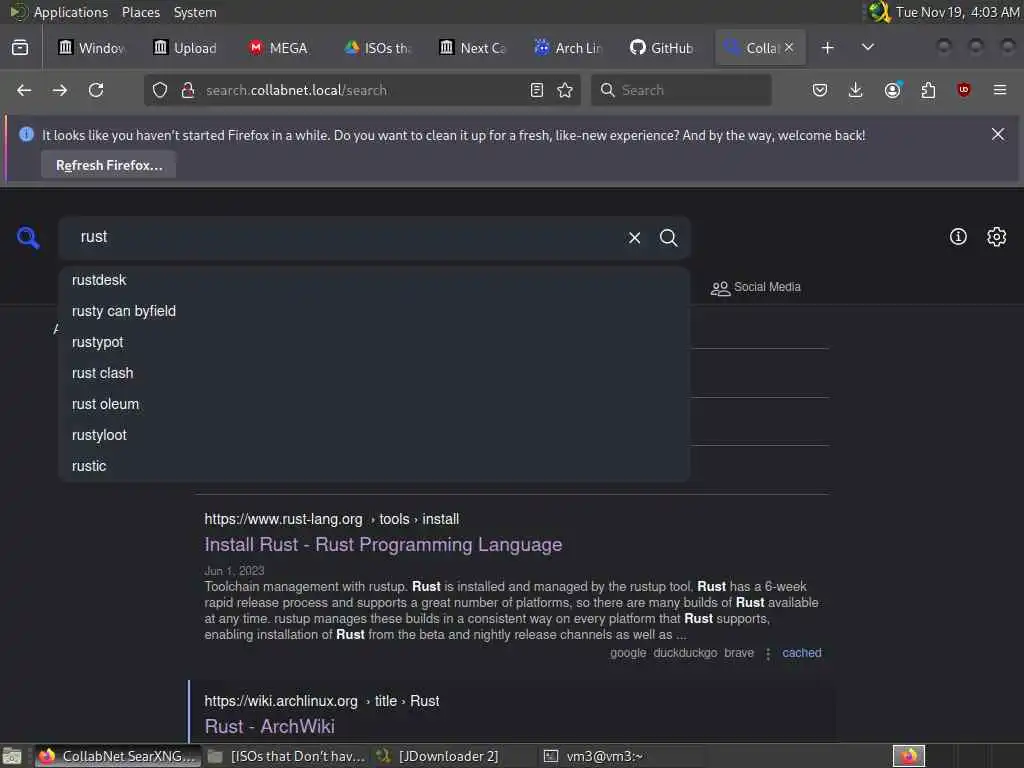Toggle reader view in the address bar
1024x768 pixels.
click(537, 90)
